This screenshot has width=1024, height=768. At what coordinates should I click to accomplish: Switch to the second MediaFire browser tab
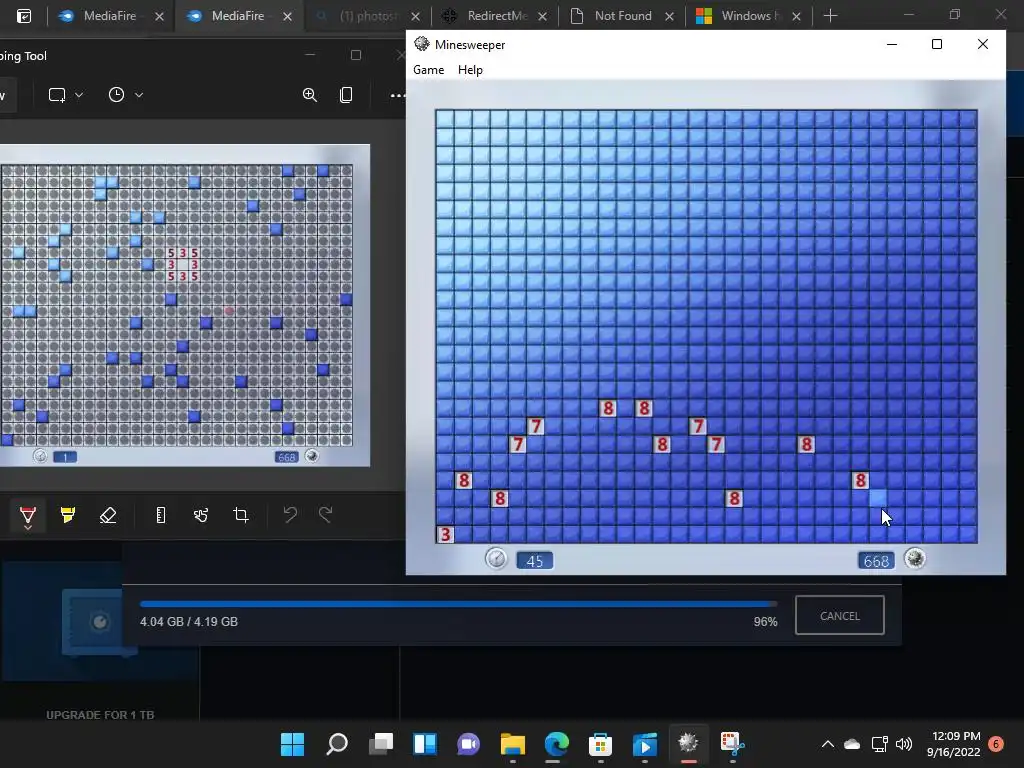pos(238,16)
